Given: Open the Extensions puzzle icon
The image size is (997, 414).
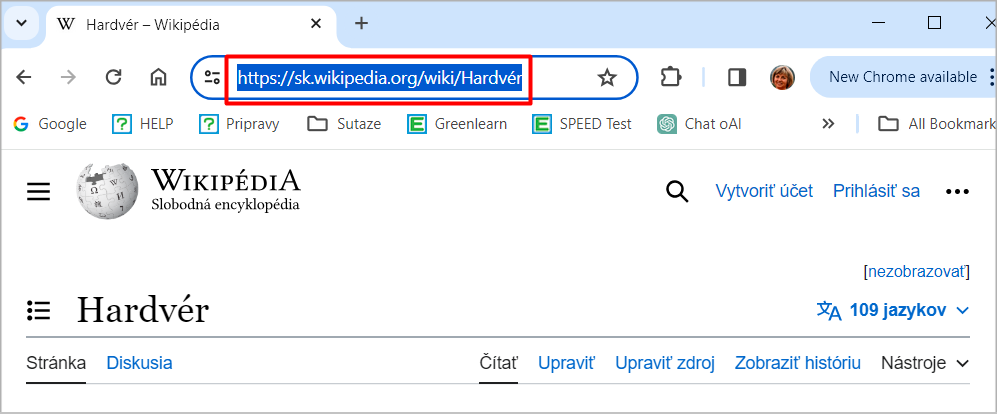Looking at the screenshot, I should tap(671, 78).
